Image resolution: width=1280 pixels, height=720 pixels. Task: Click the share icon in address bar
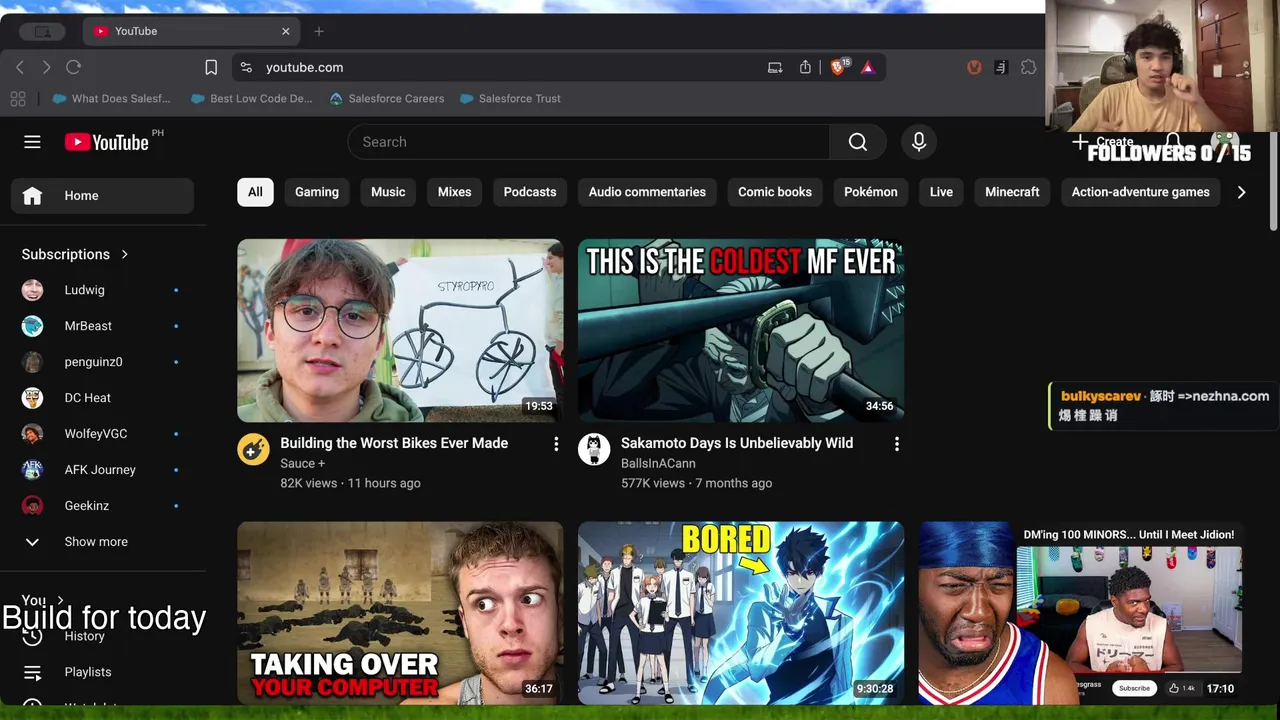[x=805, y=67]
